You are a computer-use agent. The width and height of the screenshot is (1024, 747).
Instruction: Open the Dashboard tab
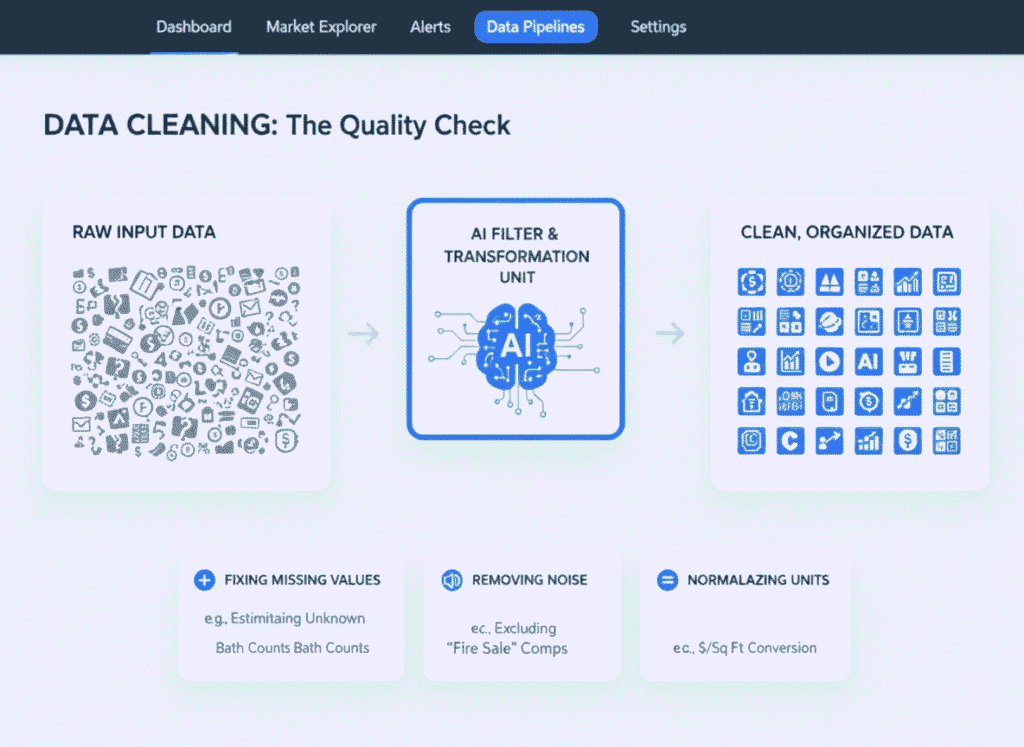coord(193,27)
